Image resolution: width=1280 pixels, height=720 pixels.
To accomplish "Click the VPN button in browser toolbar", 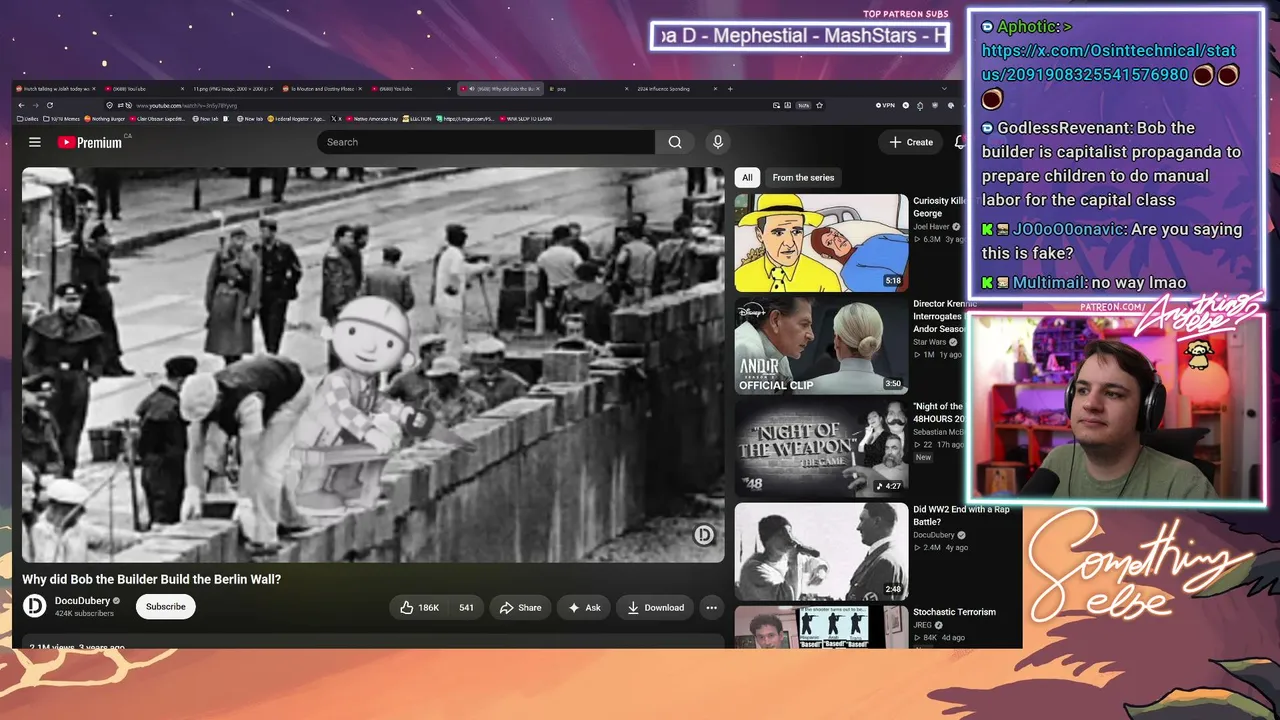I will point(885,105).
